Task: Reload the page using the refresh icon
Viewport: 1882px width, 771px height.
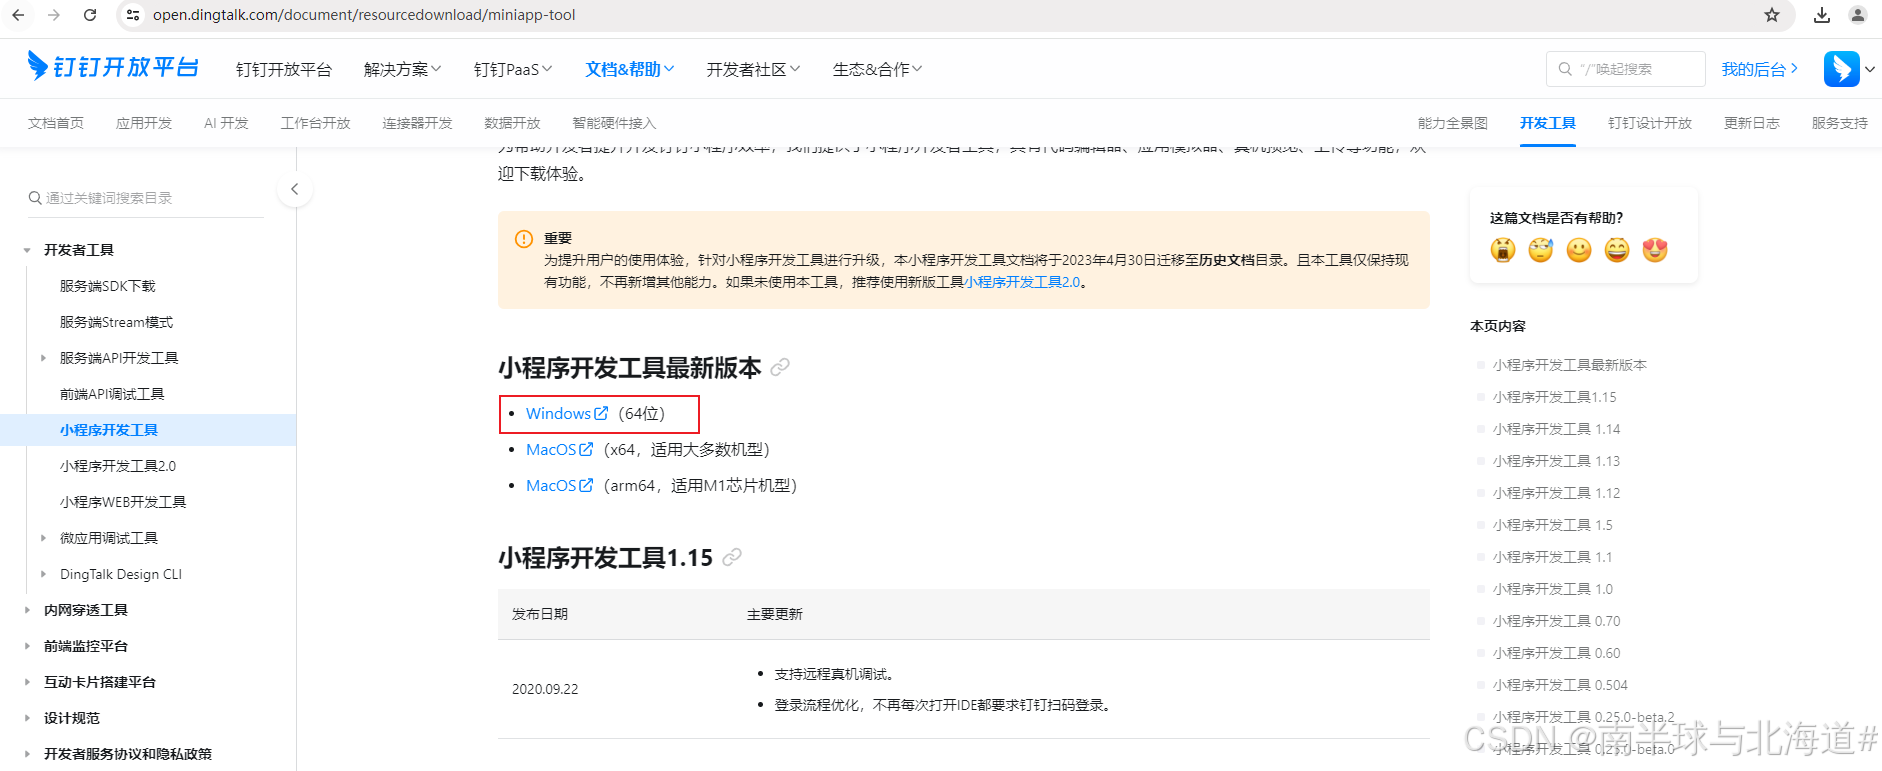Action: click(x=90, y=15)
